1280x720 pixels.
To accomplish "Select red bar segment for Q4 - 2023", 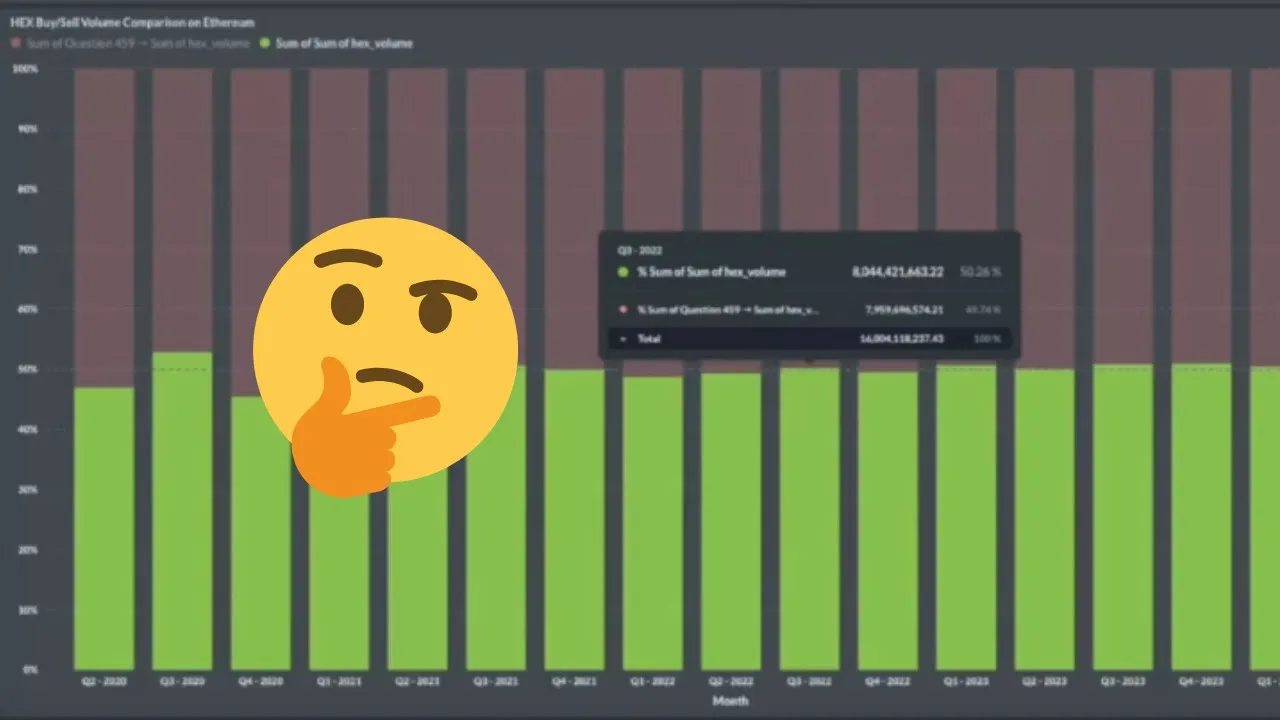I will 1201,216.
